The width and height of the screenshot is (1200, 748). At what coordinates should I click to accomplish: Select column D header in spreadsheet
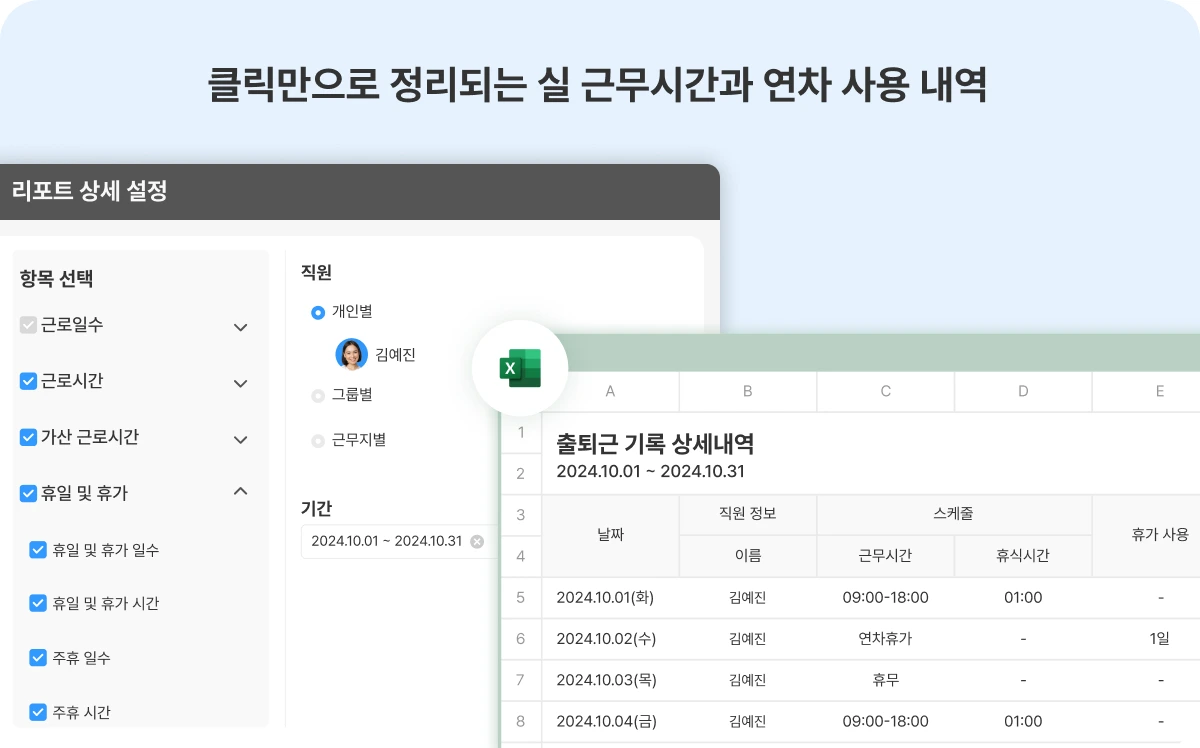[1023, 392]
